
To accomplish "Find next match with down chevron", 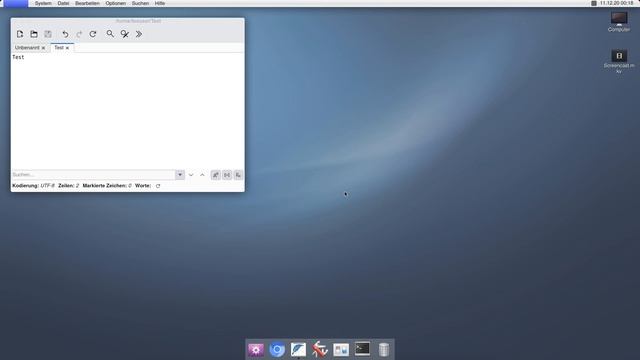I will [x=191, y=175].
